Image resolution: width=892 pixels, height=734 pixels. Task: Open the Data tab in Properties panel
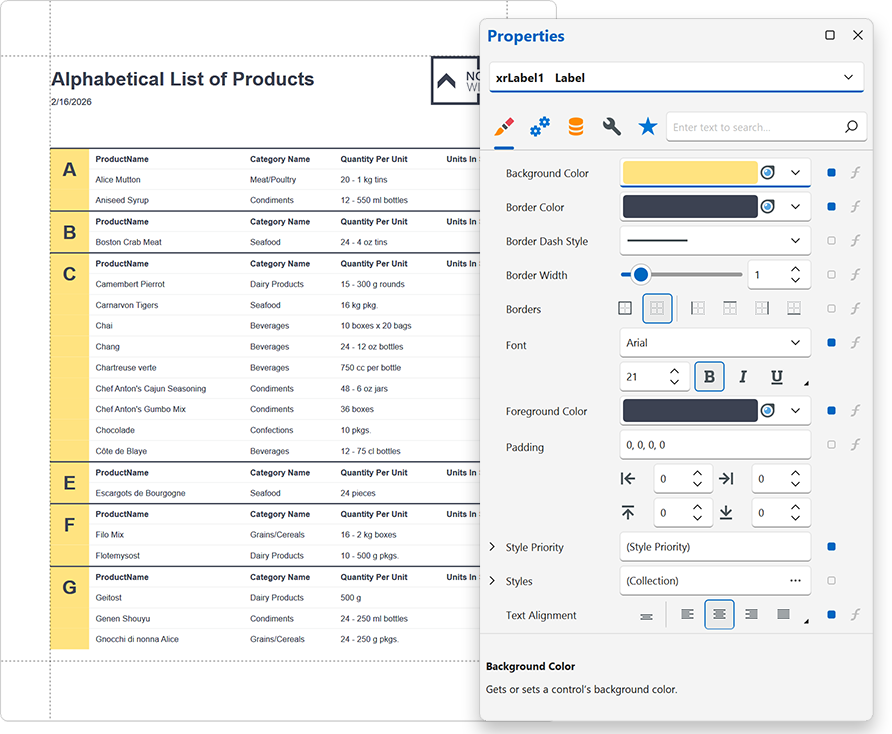tap(577, 126)
